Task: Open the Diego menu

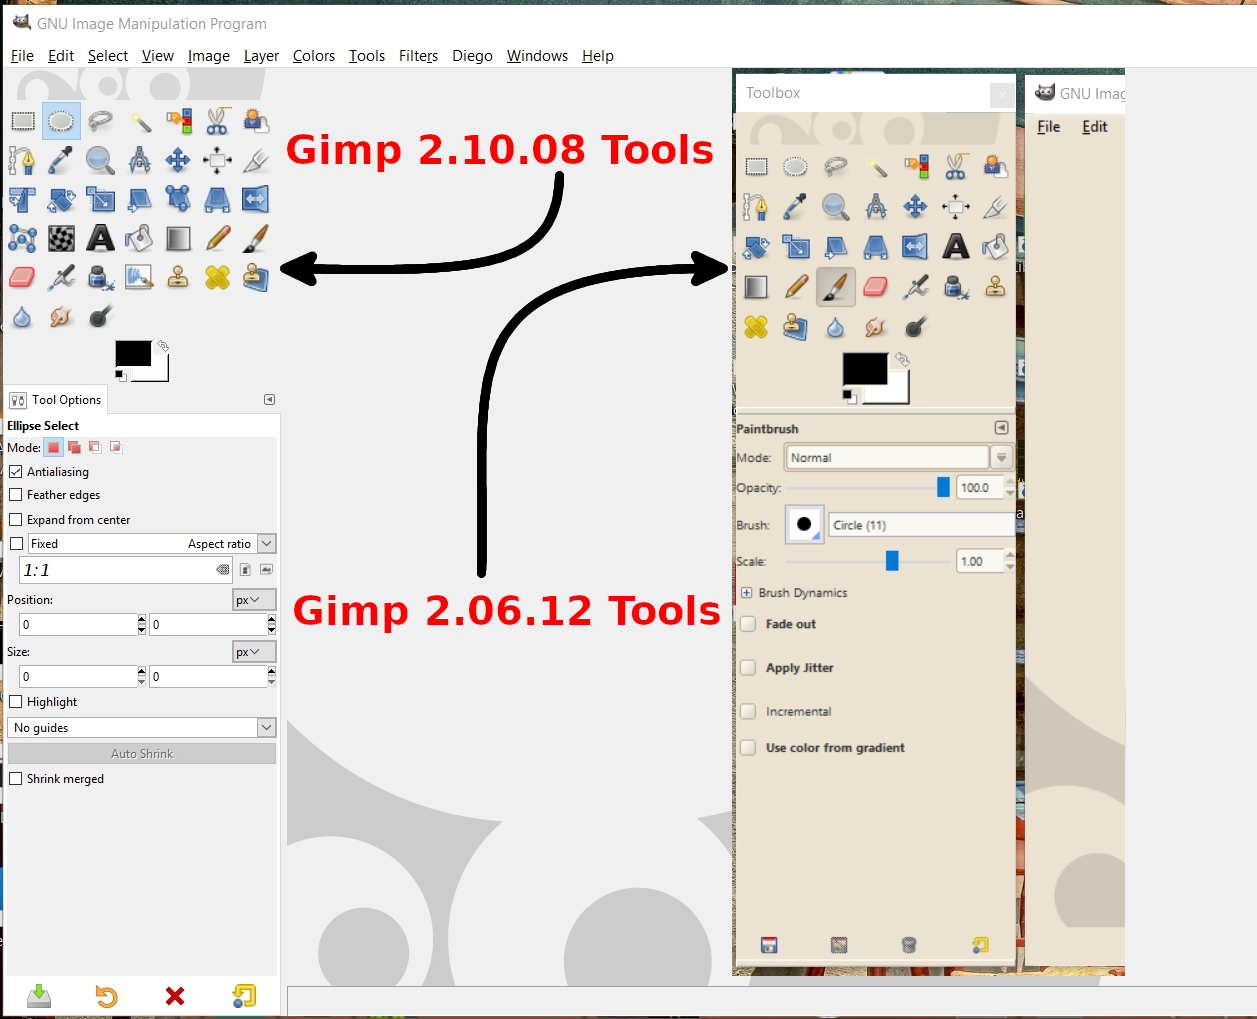Action: [x=472, y=56]
